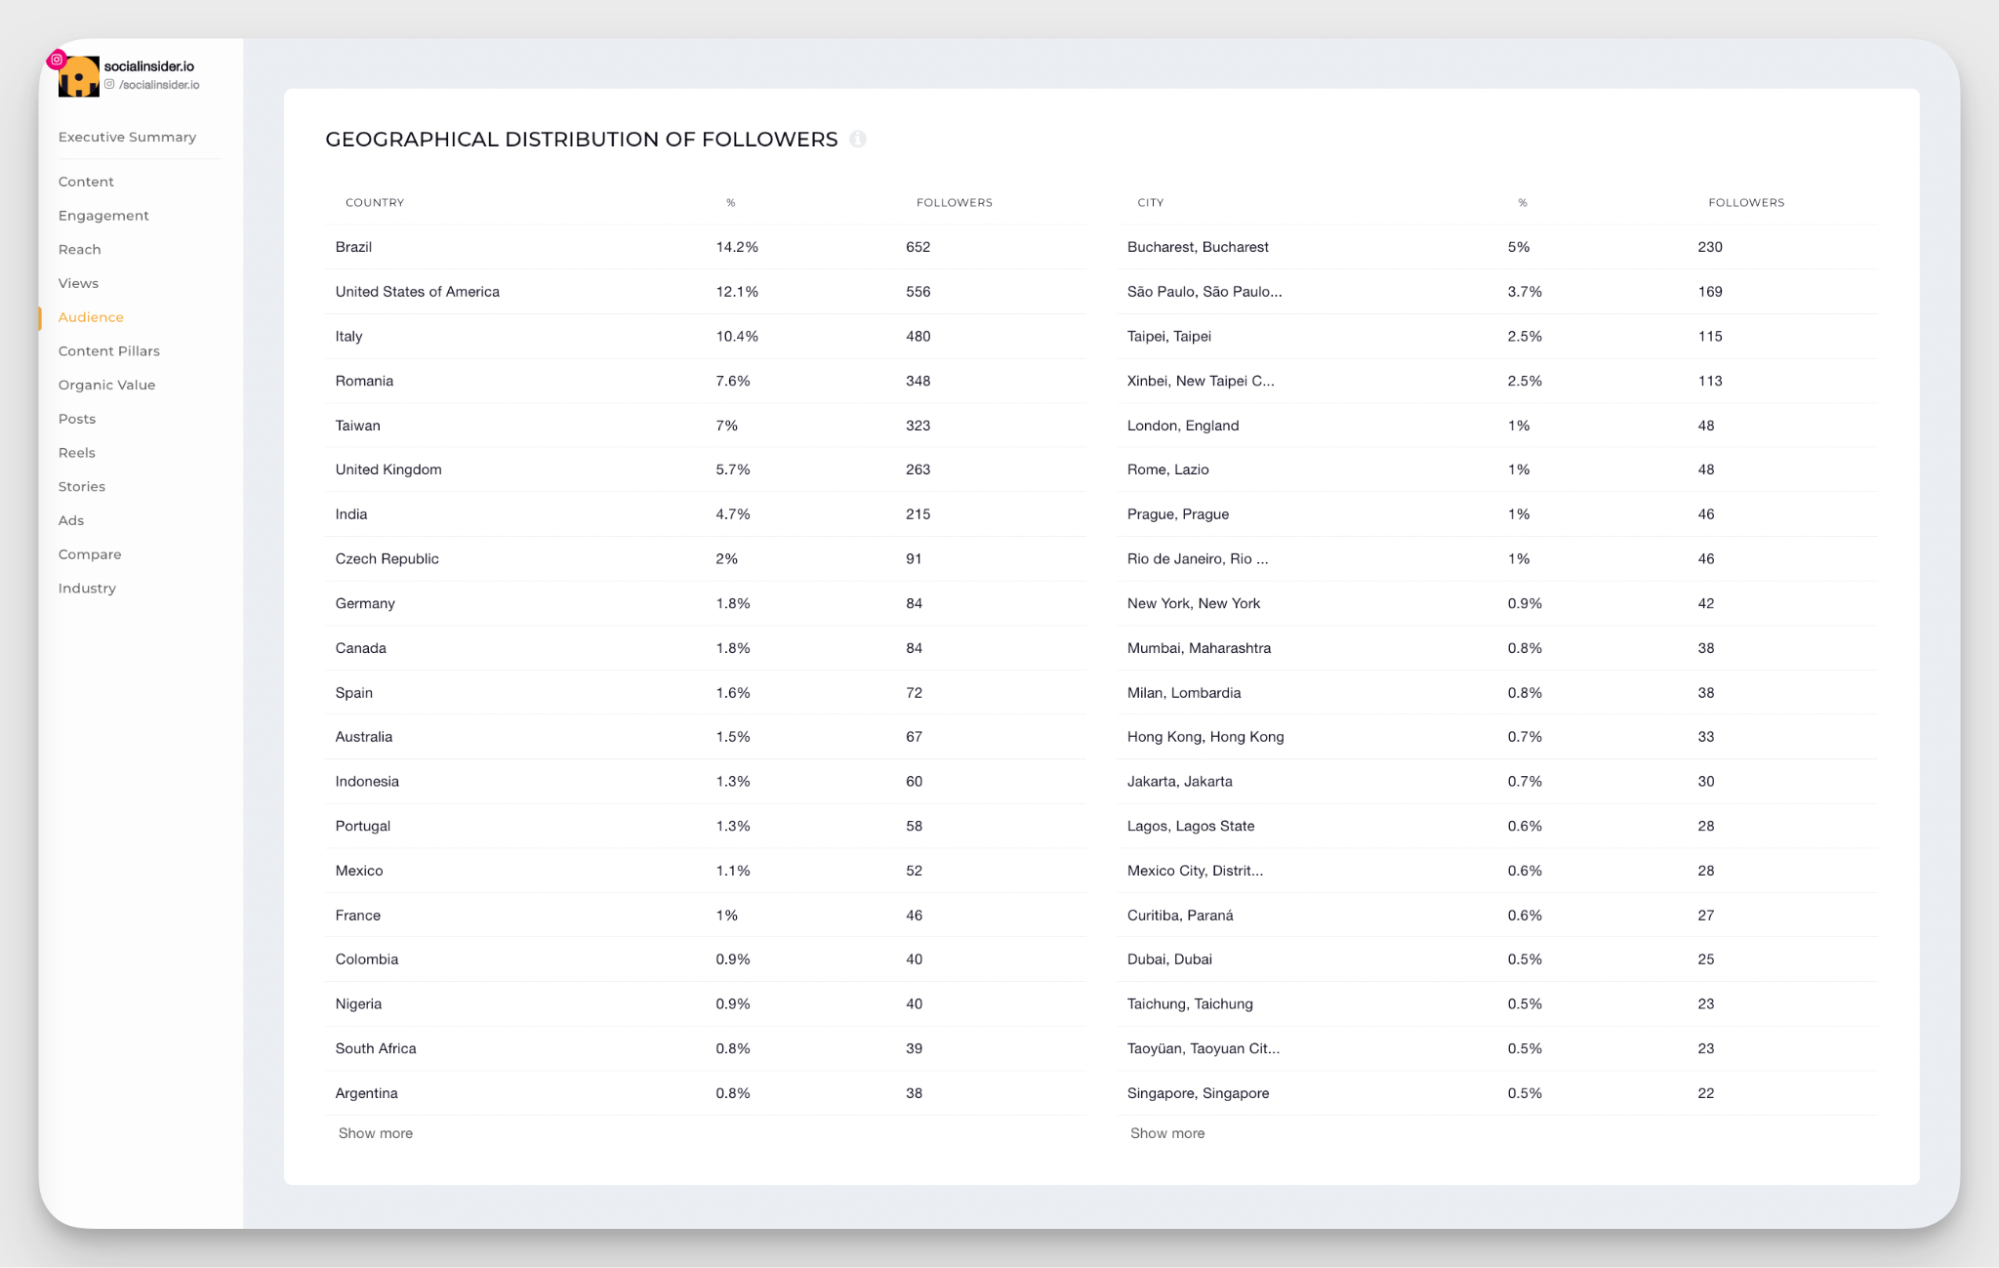The image size is (1999, 1268).
Task: Click Show more under the city list
Action: click(1167, 1132)
